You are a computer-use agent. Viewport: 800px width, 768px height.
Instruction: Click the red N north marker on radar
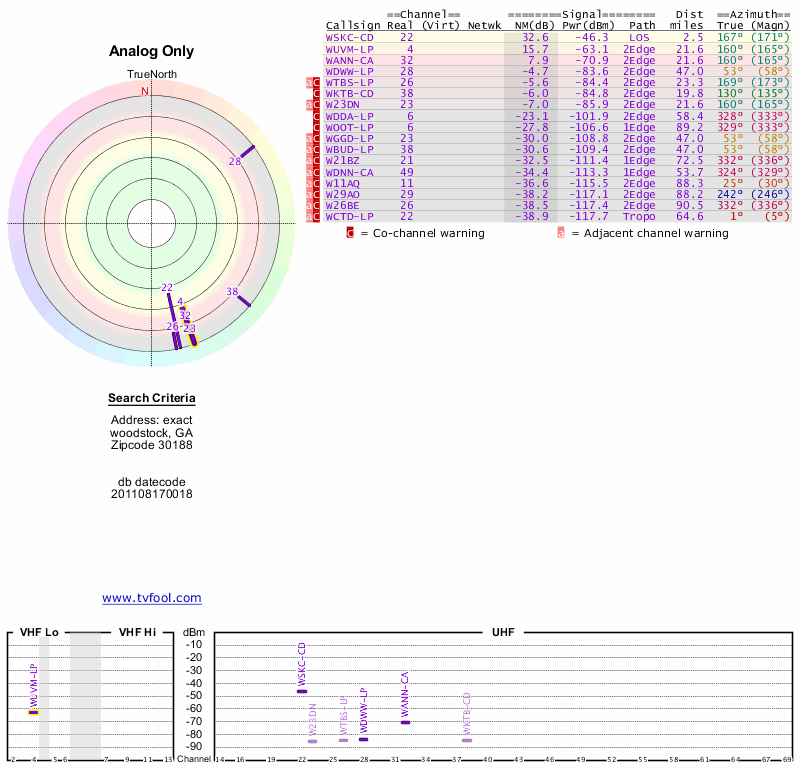(145, 91)
